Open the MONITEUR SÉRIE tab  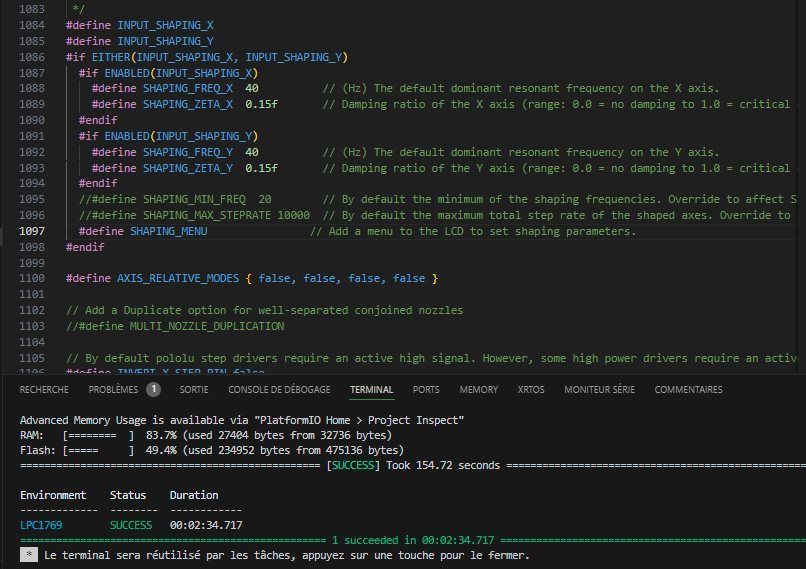(x=599, y=390)
